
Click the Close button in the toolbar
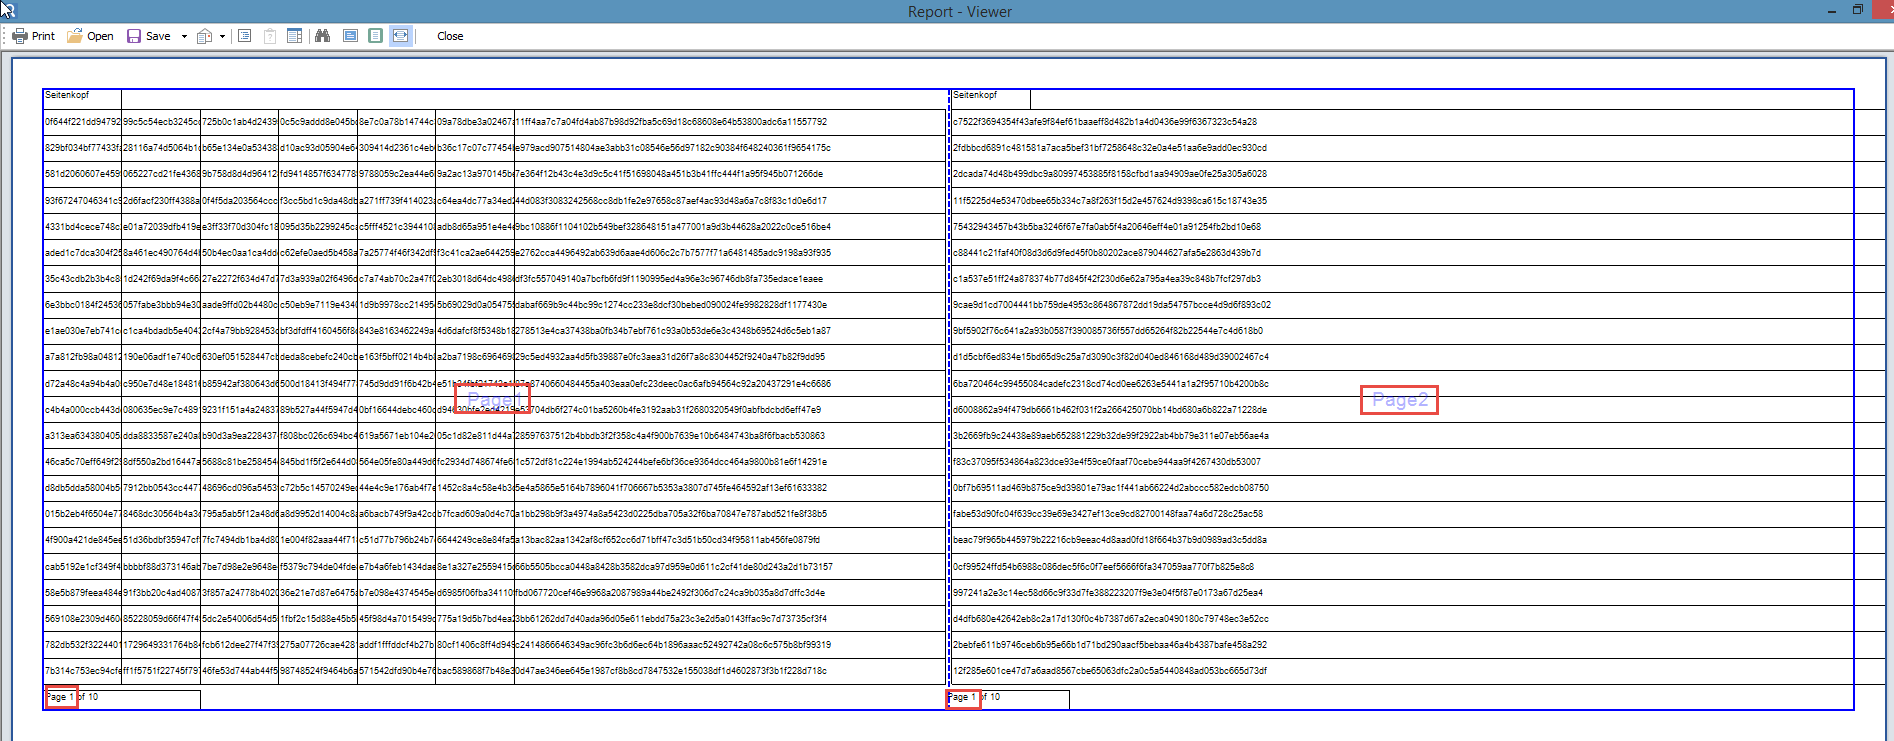pyautogui.click(x=450, y=36)
